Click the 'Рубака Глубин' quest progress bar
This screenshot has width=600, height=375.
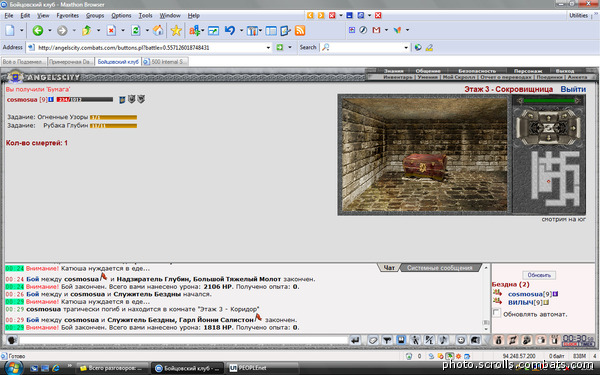point(113,126)
